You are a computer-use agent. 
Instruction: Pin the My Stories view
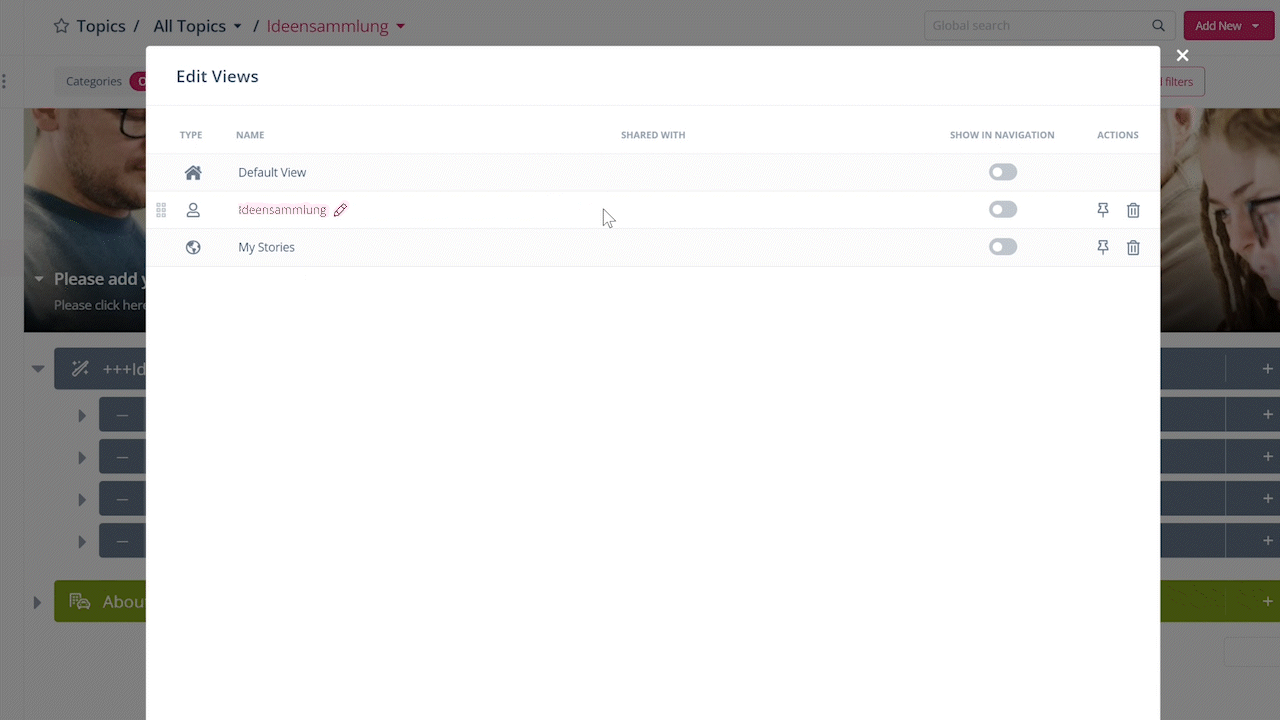[1103, 247]
